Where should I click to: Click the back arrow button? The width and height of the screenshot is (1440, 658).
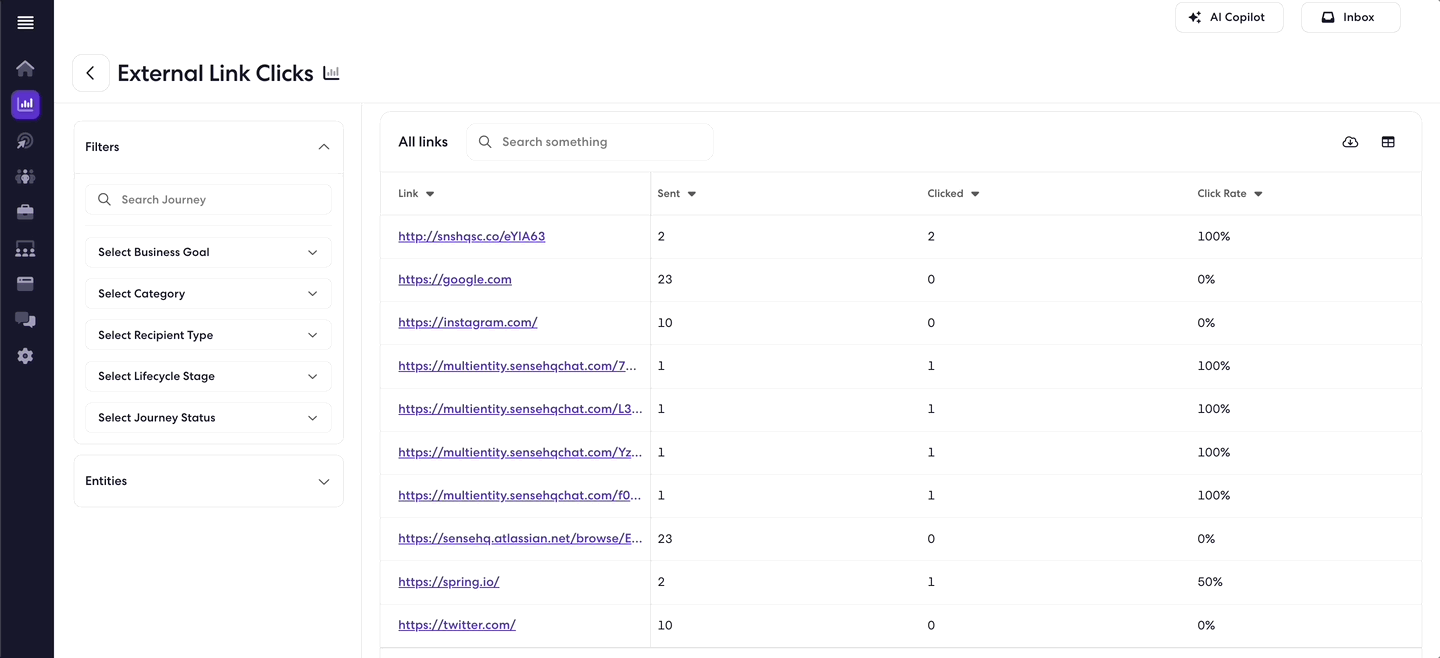click(91, 73)
